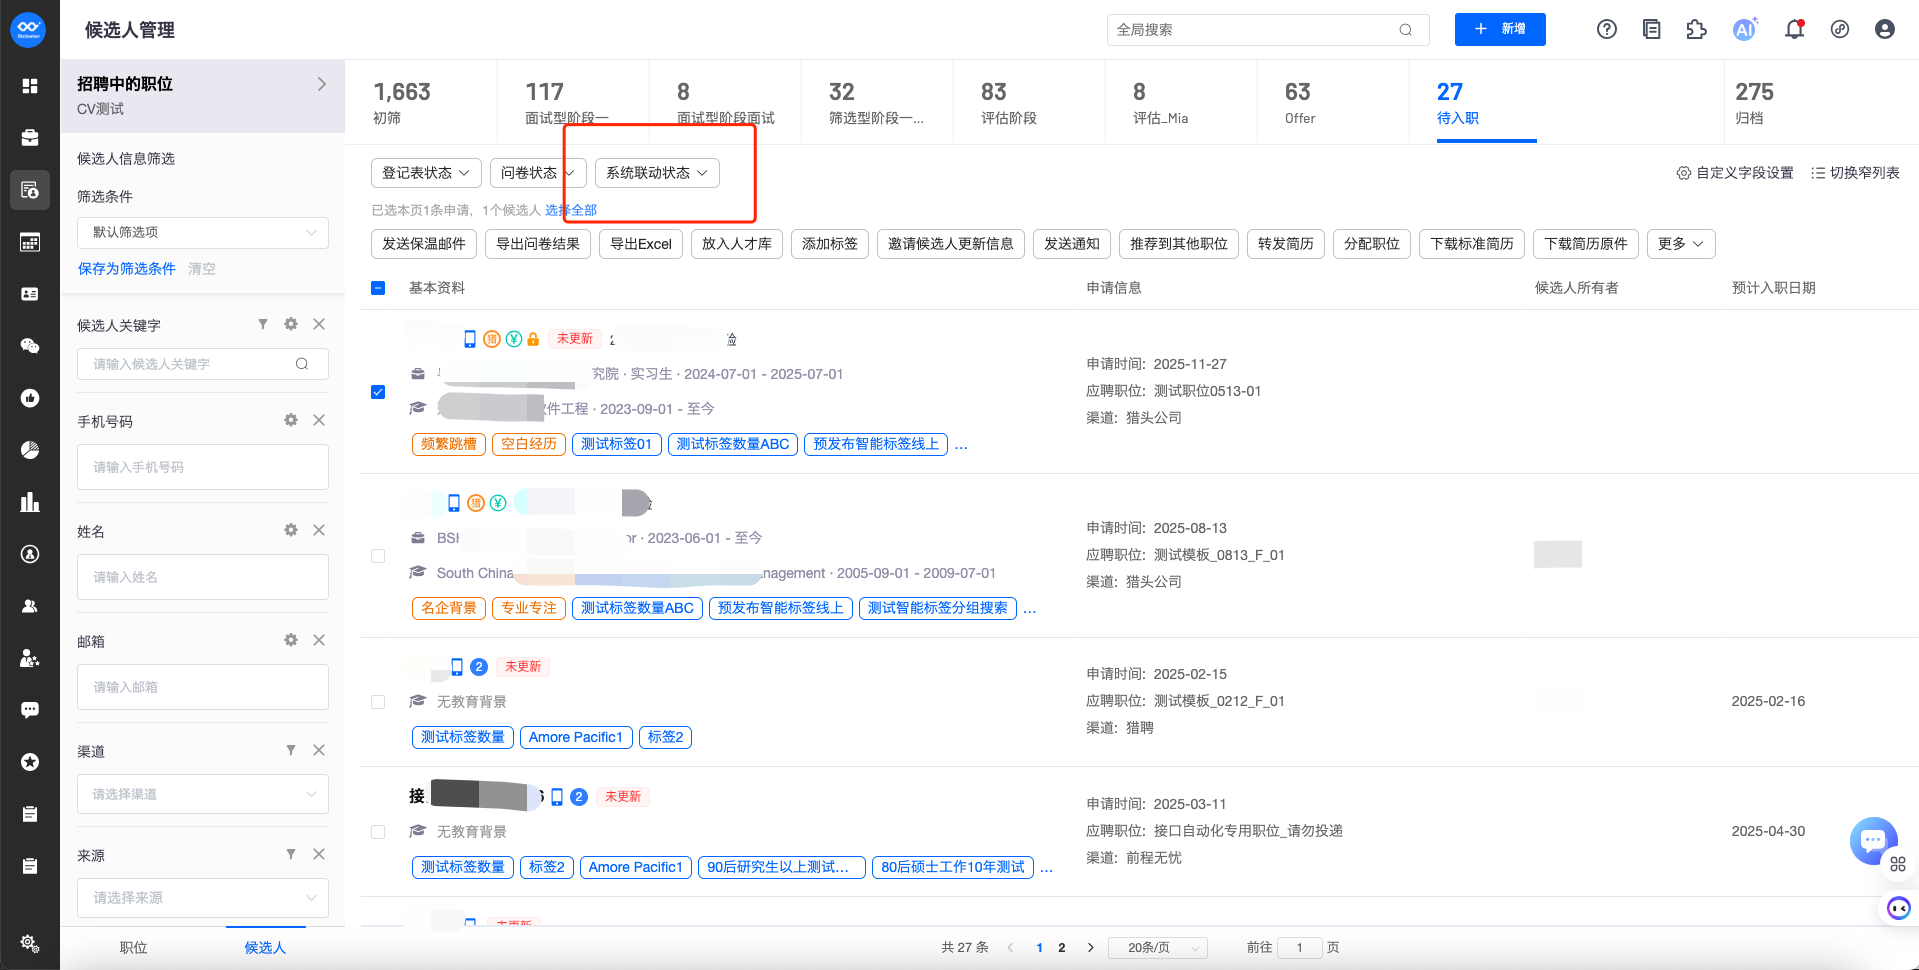The image size is (1919, 970).
Task: Open the bar chart reports icon in the sidebar
Action: pos(30,502)
